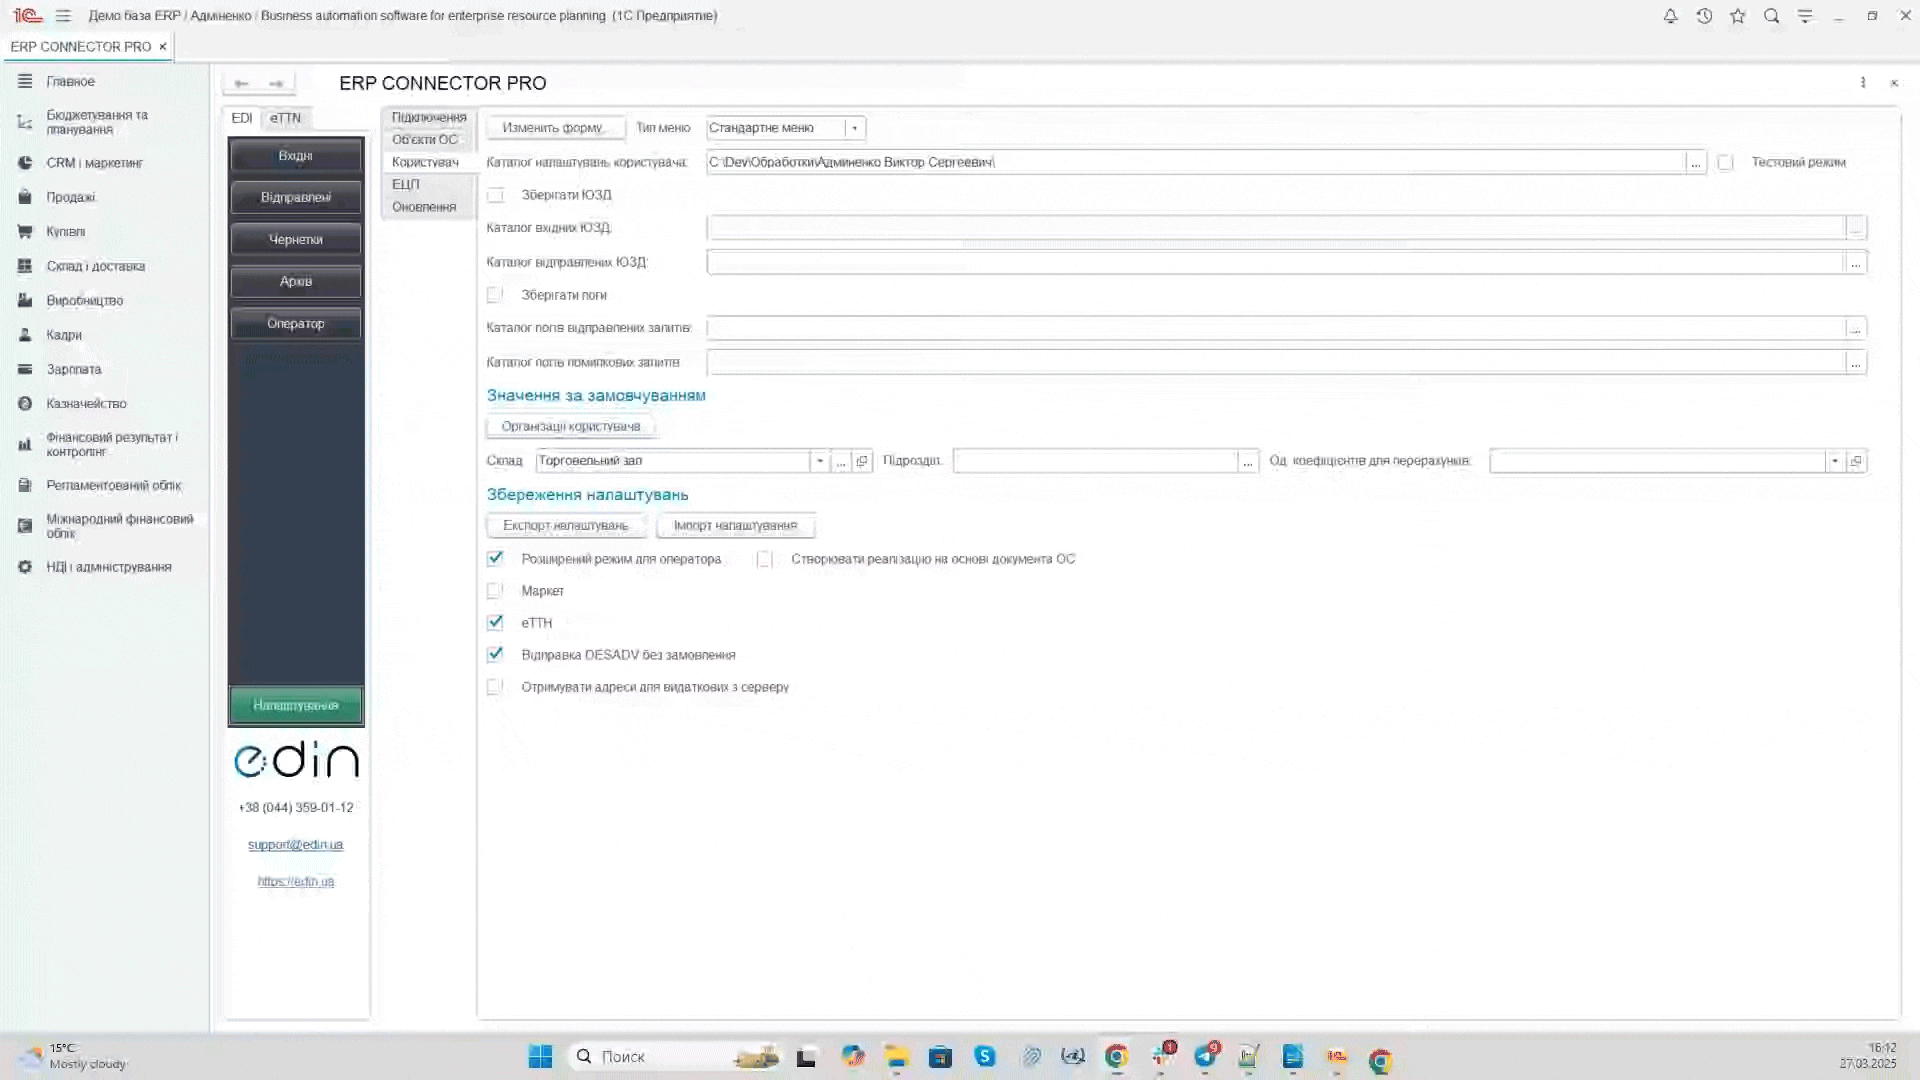Open the notifications bell icon
The height and width of the screenshot is (1080, 1920).
(1670, 16)
